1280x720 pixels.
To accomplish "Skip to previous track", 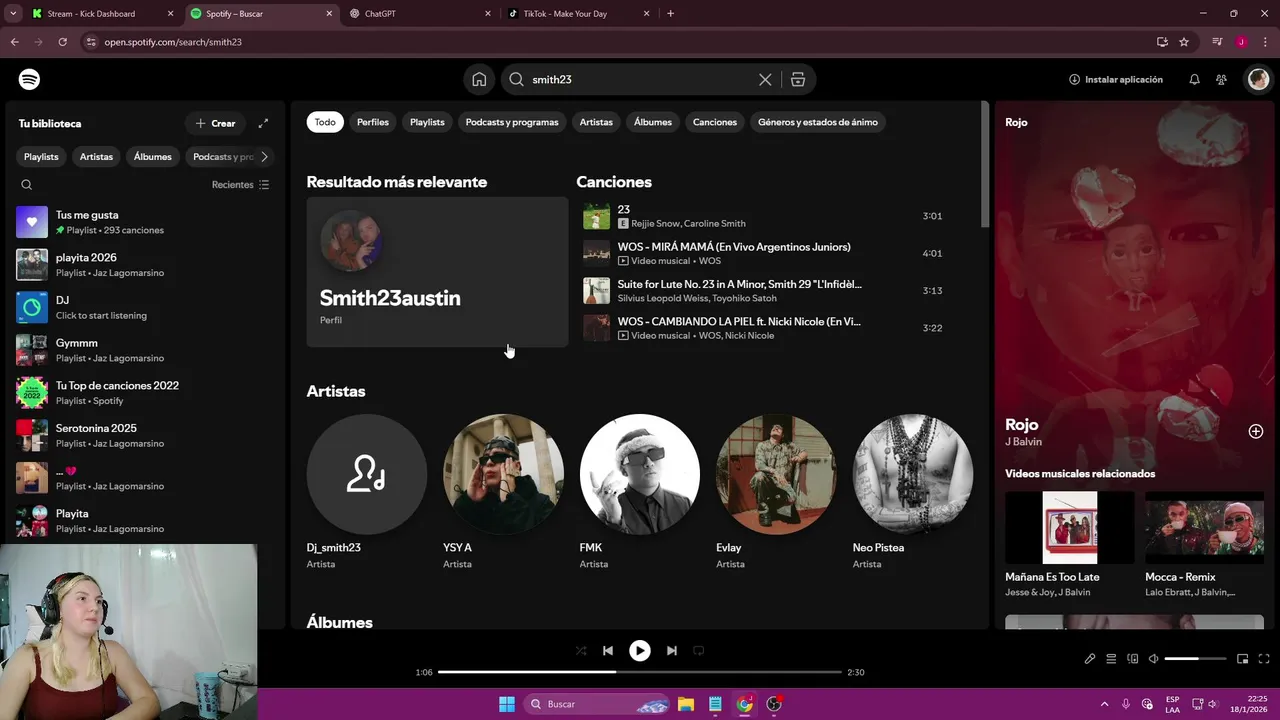I will (608, 650).
